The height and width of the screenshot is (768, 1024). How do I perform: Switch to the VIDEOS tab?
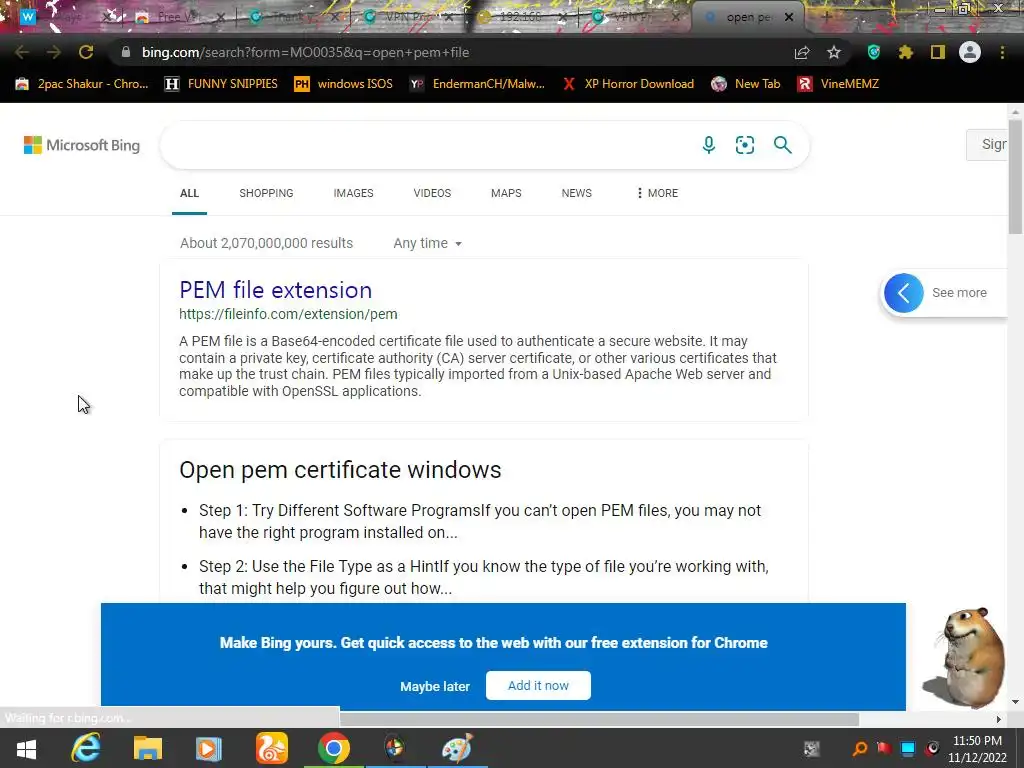[432, 193]
